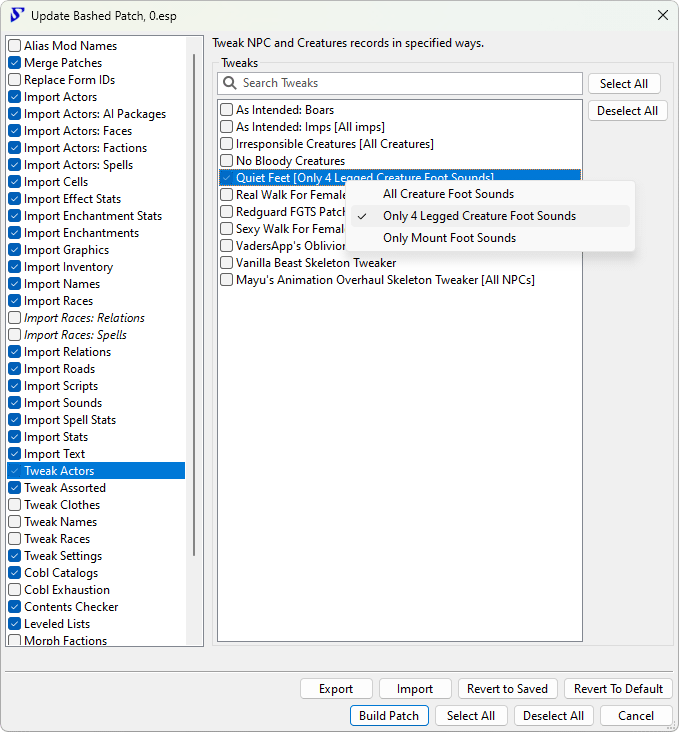Enable Replace Form IDs checkbox
This screenshot has height=732, width=679.
coord(15,80)
